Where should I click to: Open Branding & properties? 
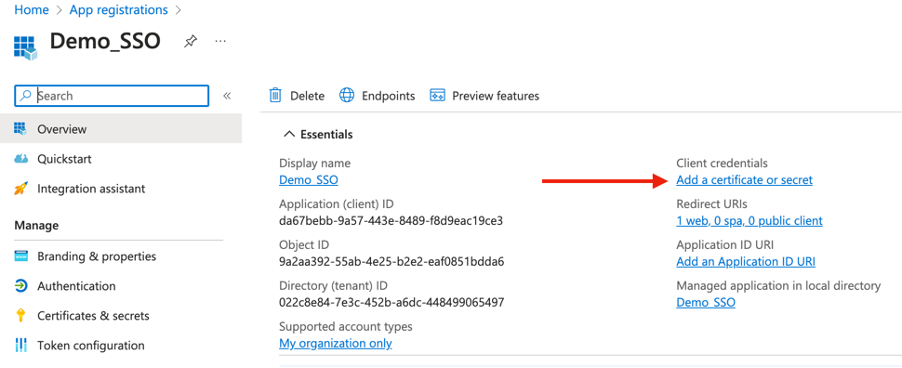click(x=97, y=256)
